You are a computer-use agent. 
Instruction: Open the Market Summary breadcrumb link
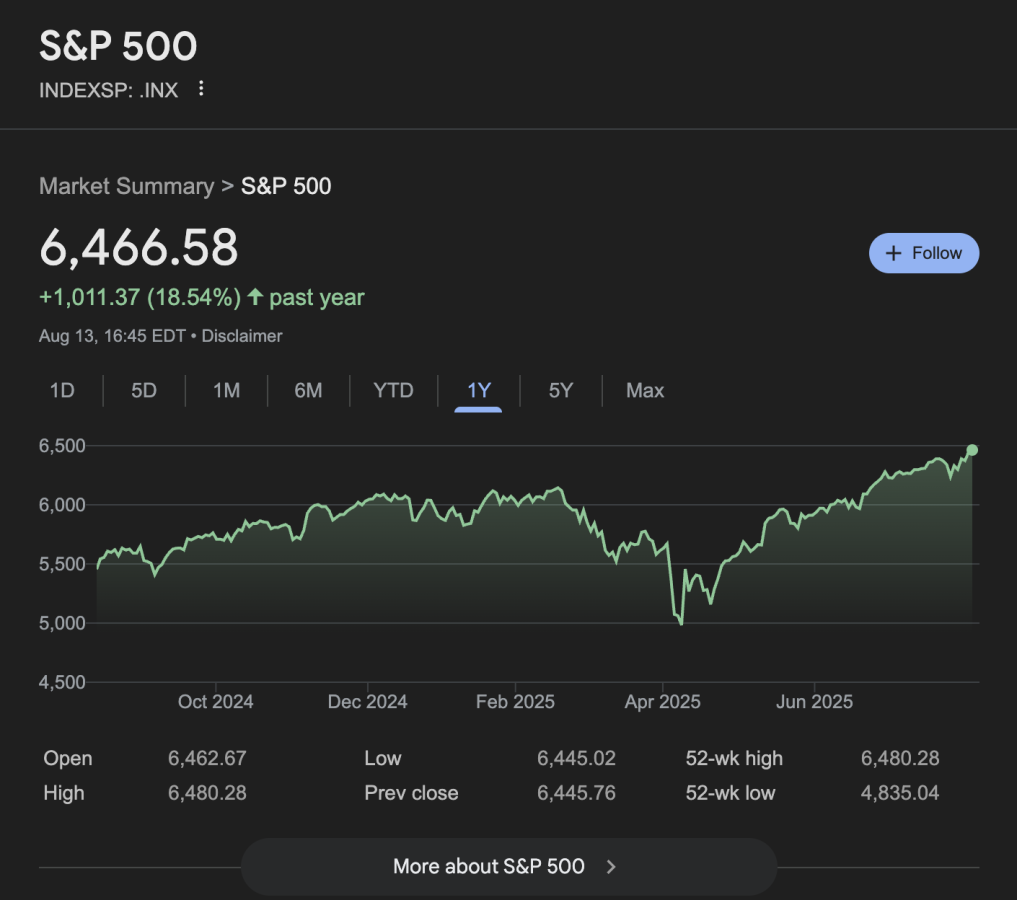[126, 186]
